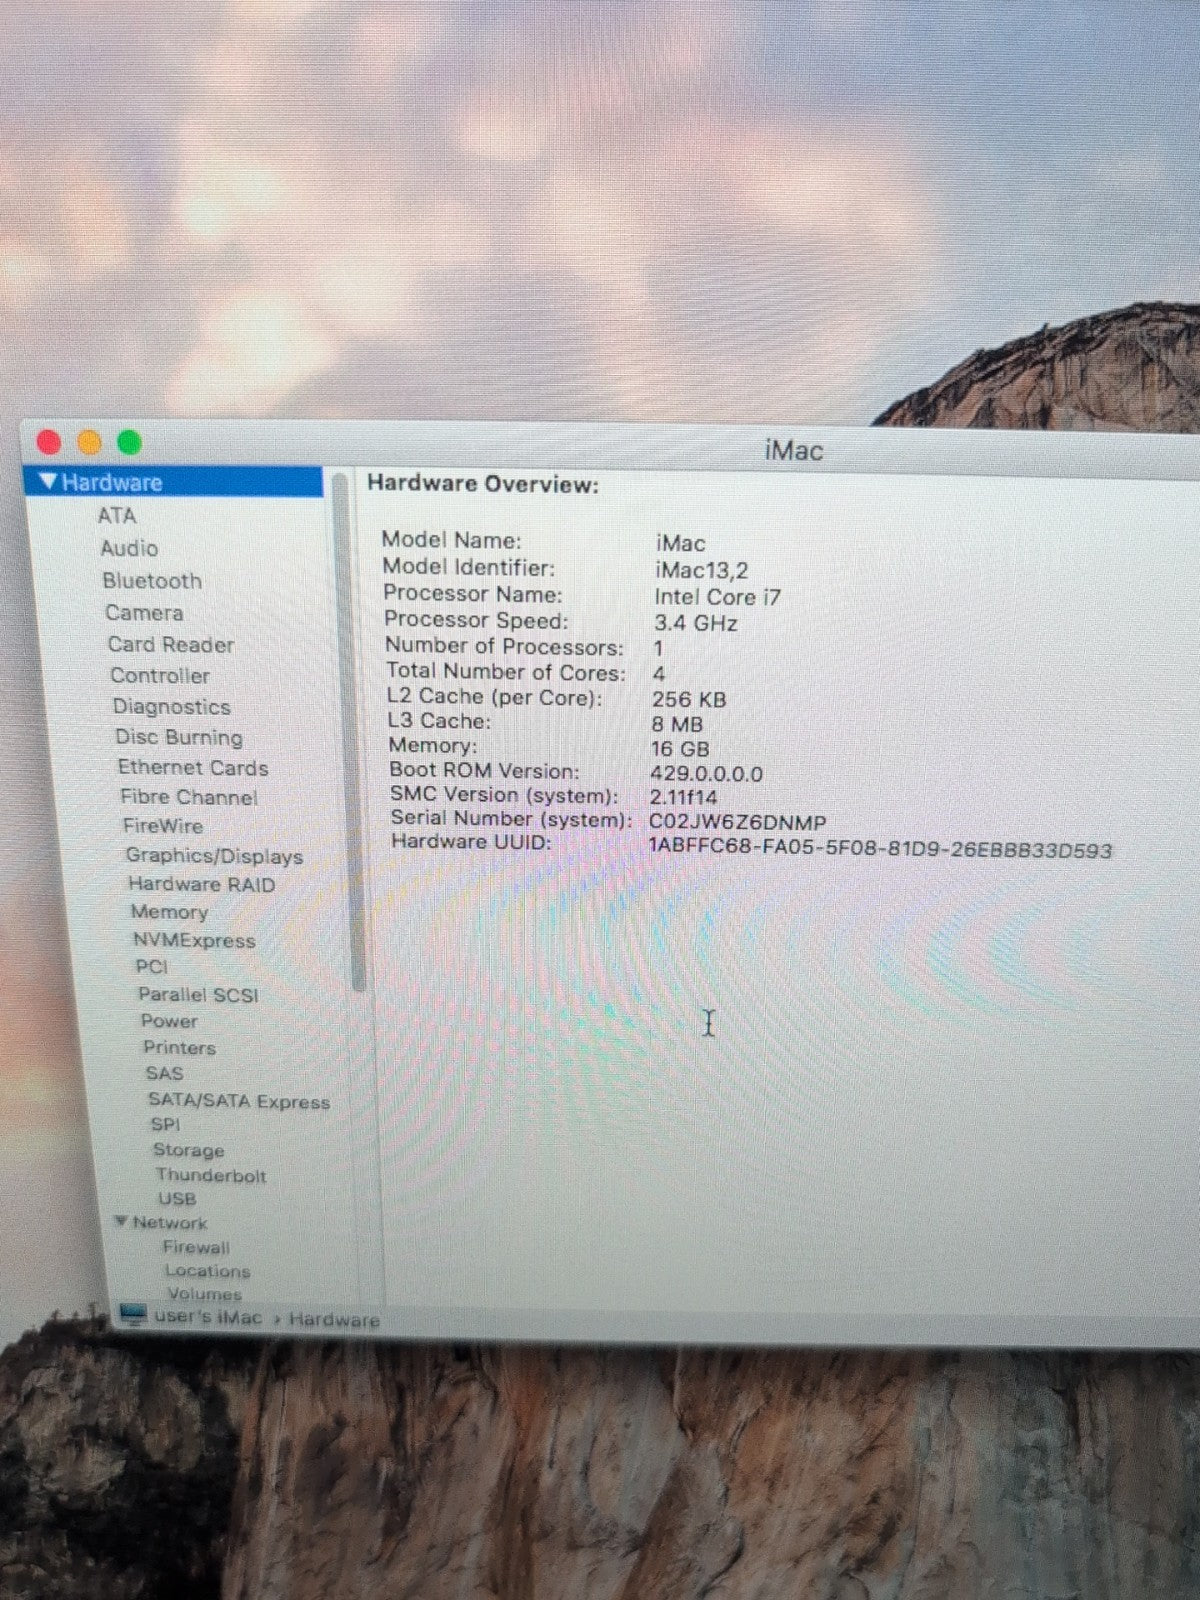Click the Hardware UUID value
This screenshot has width=1200, height=1600.
[880, 849]
